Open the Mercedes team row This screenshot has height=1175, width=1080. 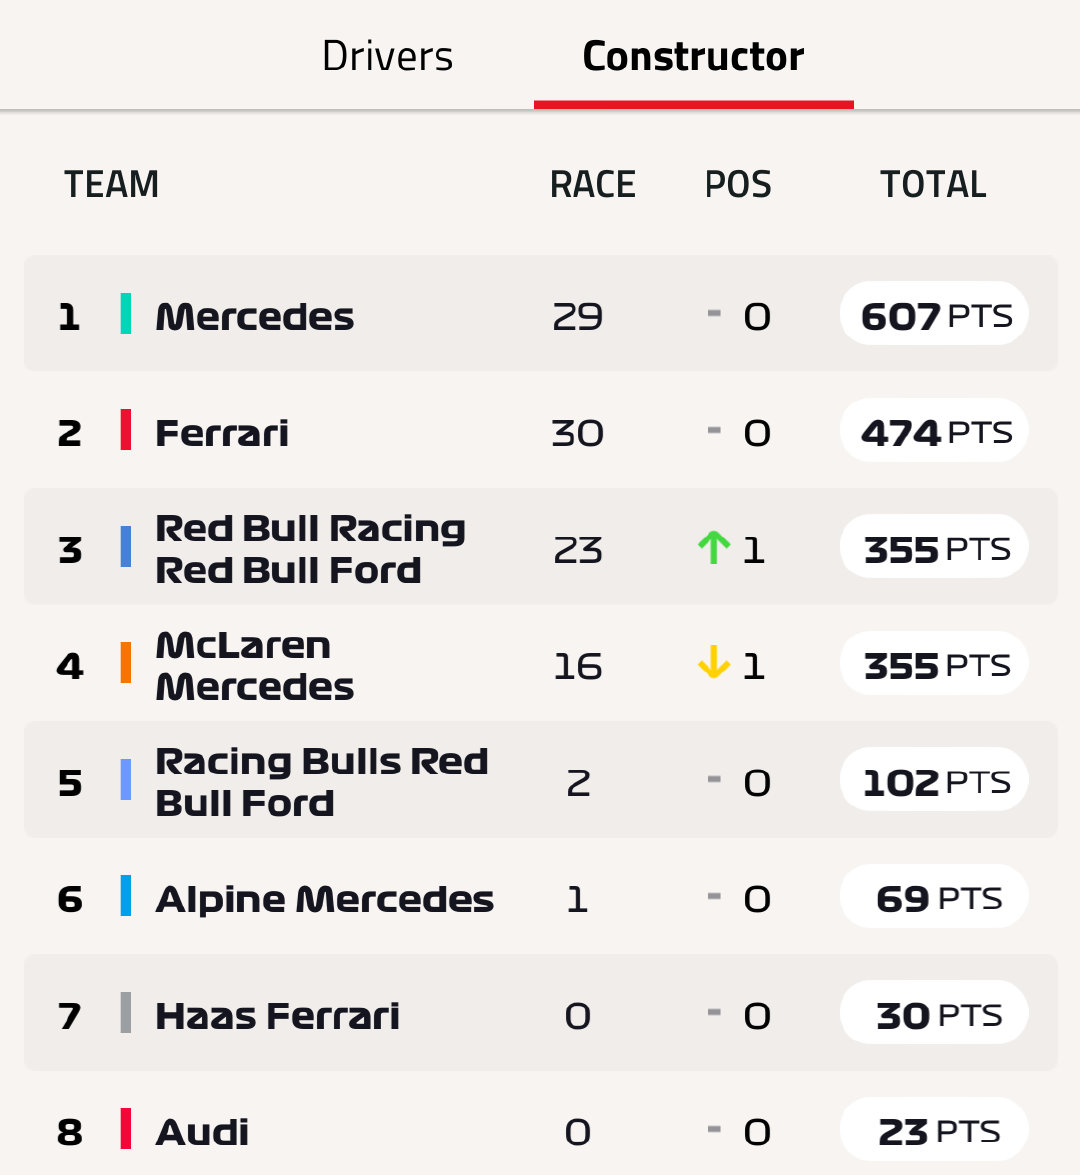click(540, 313)
